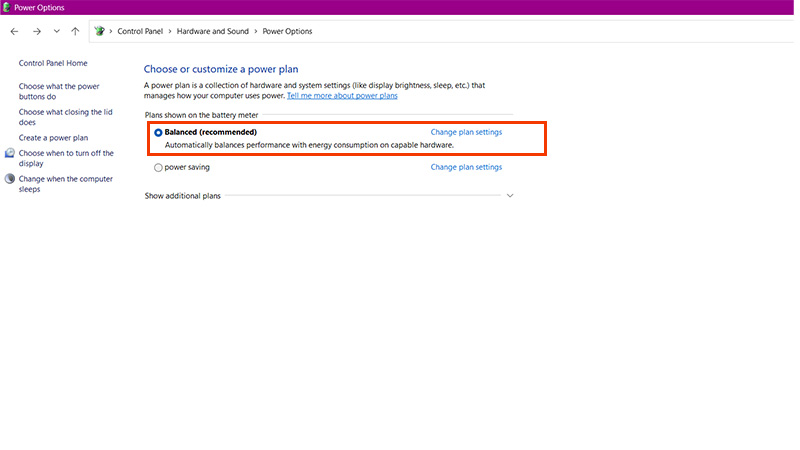Click icon beside 'Choose when to turn off the display'

coord(10,153)
